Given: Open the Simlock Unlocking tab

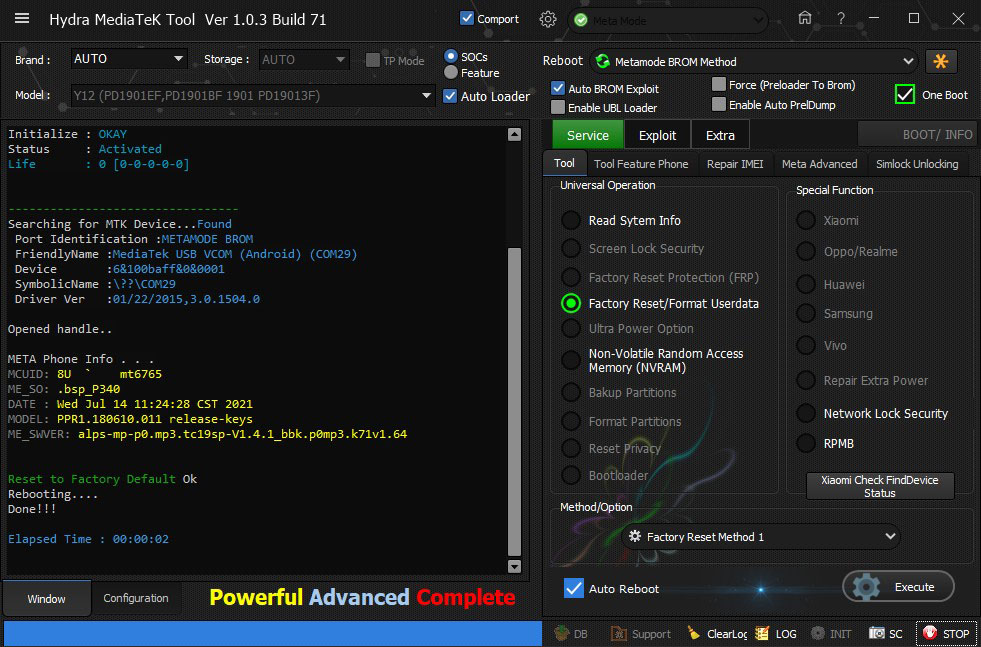Looking at the screenshot, I should point(917,164).
